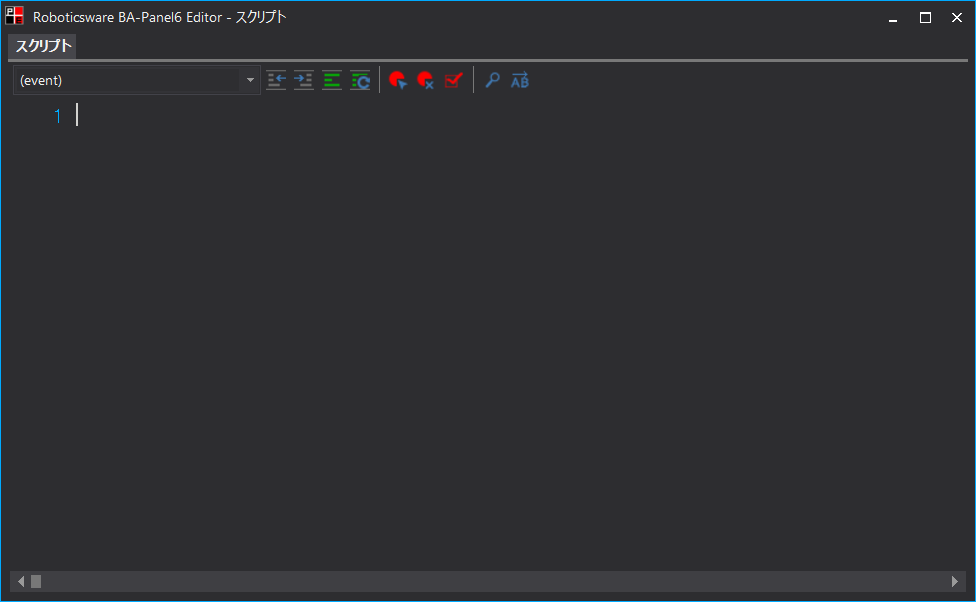Click the BA-Panel6 application logo icon
Image resolution: width=976 pixels, height=602 pixels.
point(13,16)
